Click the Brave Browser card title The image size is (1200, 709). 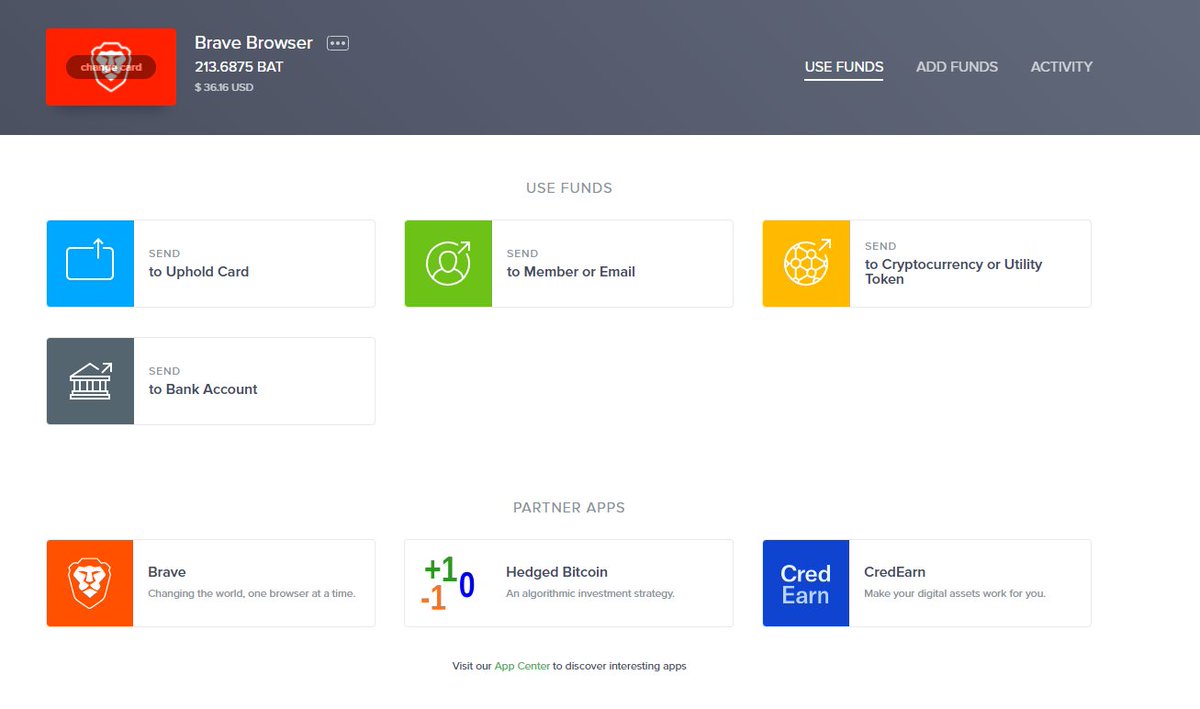pos(254,43)
